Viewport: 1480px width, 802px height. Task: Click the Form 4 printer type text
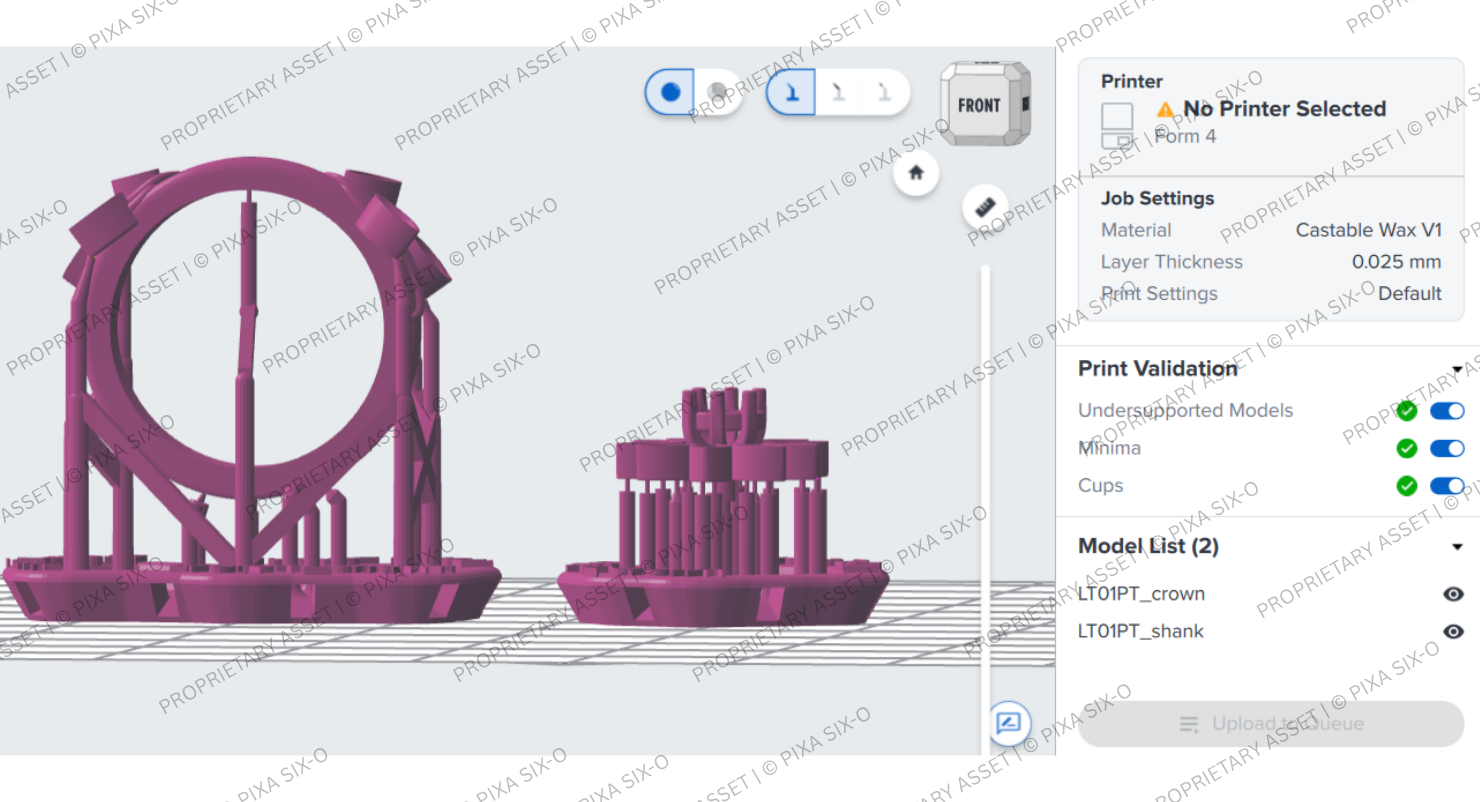(x=1186, y=136)
